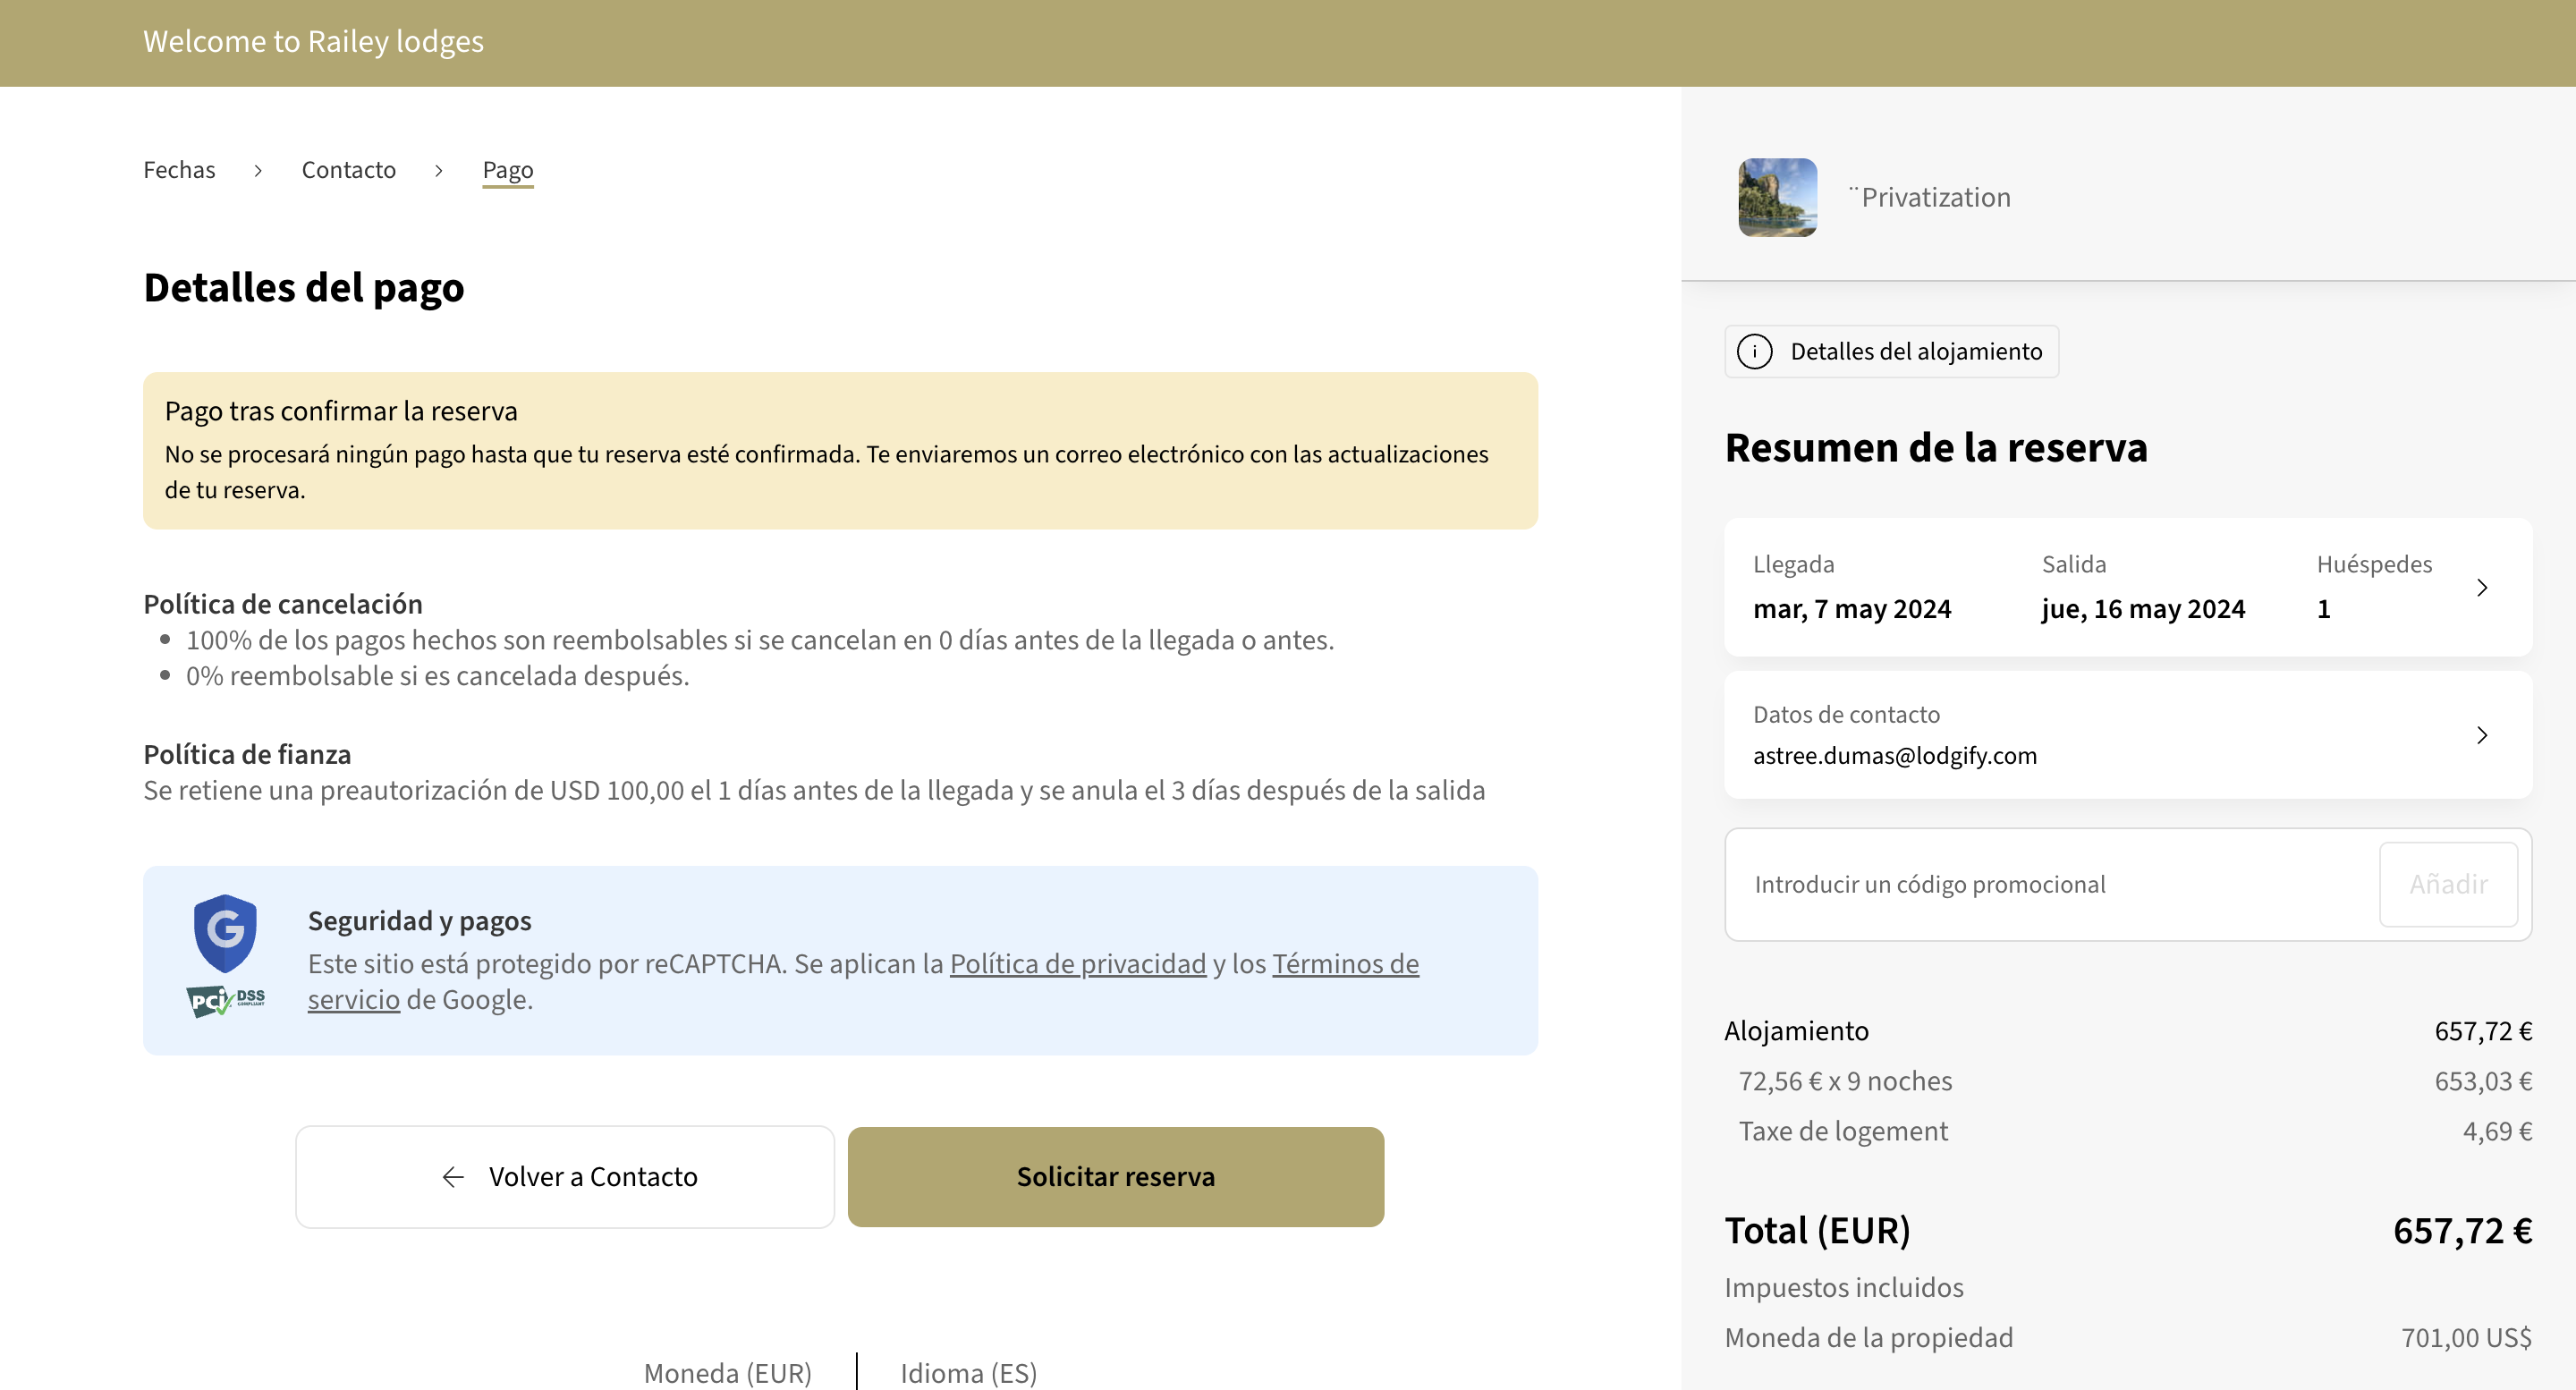Click the Solicitar reserva button
2576x1390 pixels.
click(x=1115, y=1177)
